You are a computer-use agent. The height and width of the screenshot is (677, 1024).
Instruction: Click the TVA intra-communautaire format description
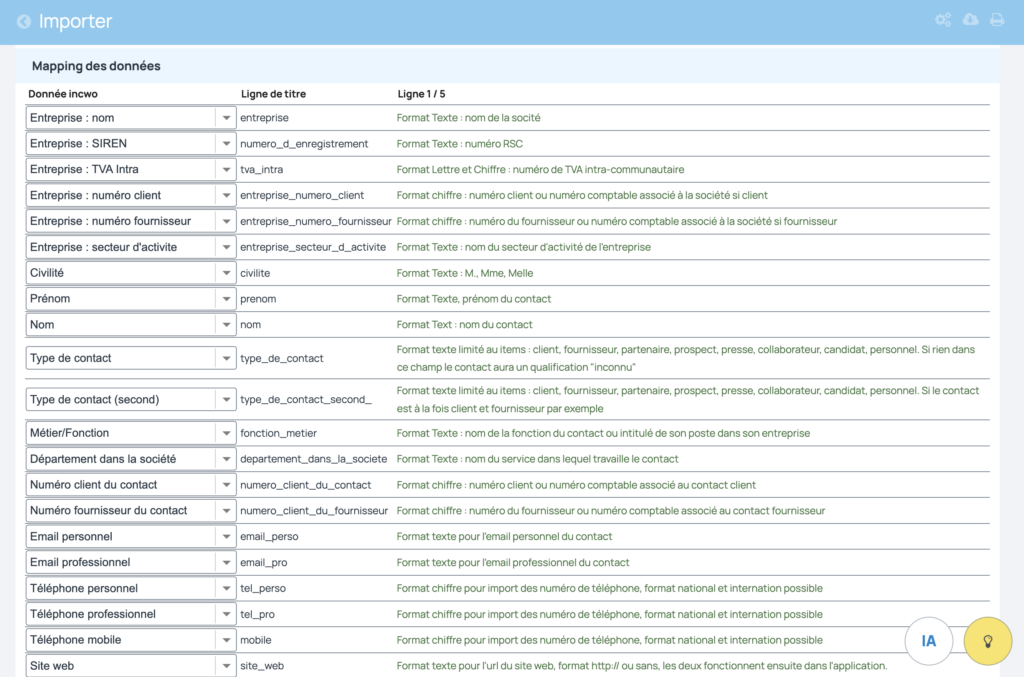coord(540,170)
